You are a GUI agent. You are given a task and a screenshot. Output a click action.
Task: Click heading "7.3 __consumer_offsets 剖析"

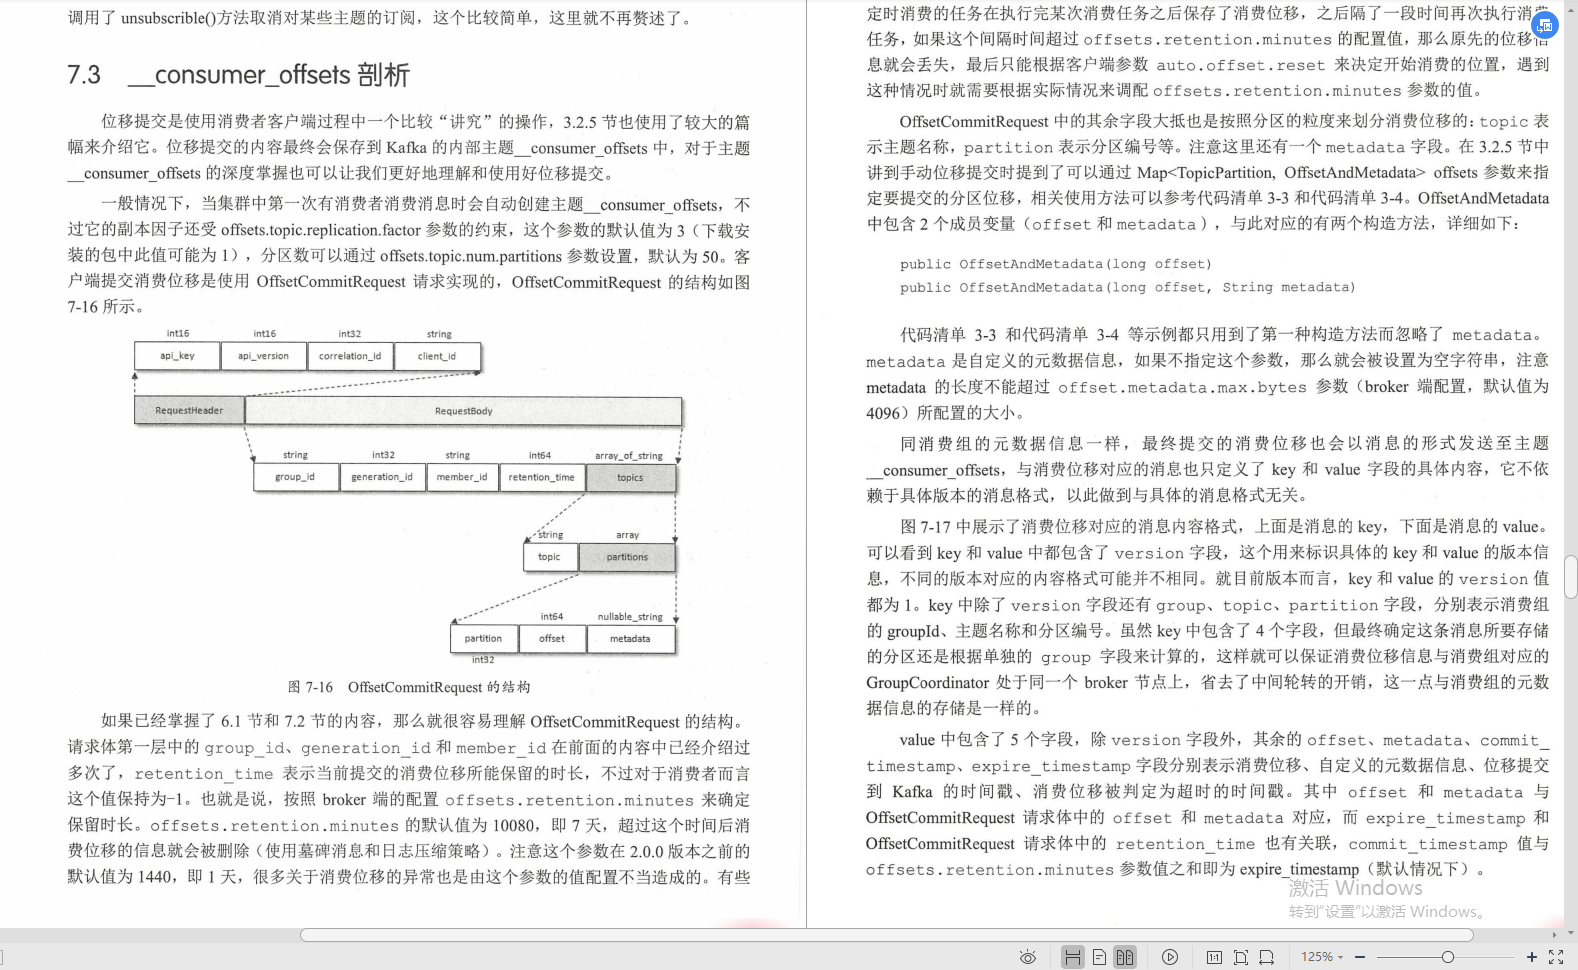click(238, 75)
